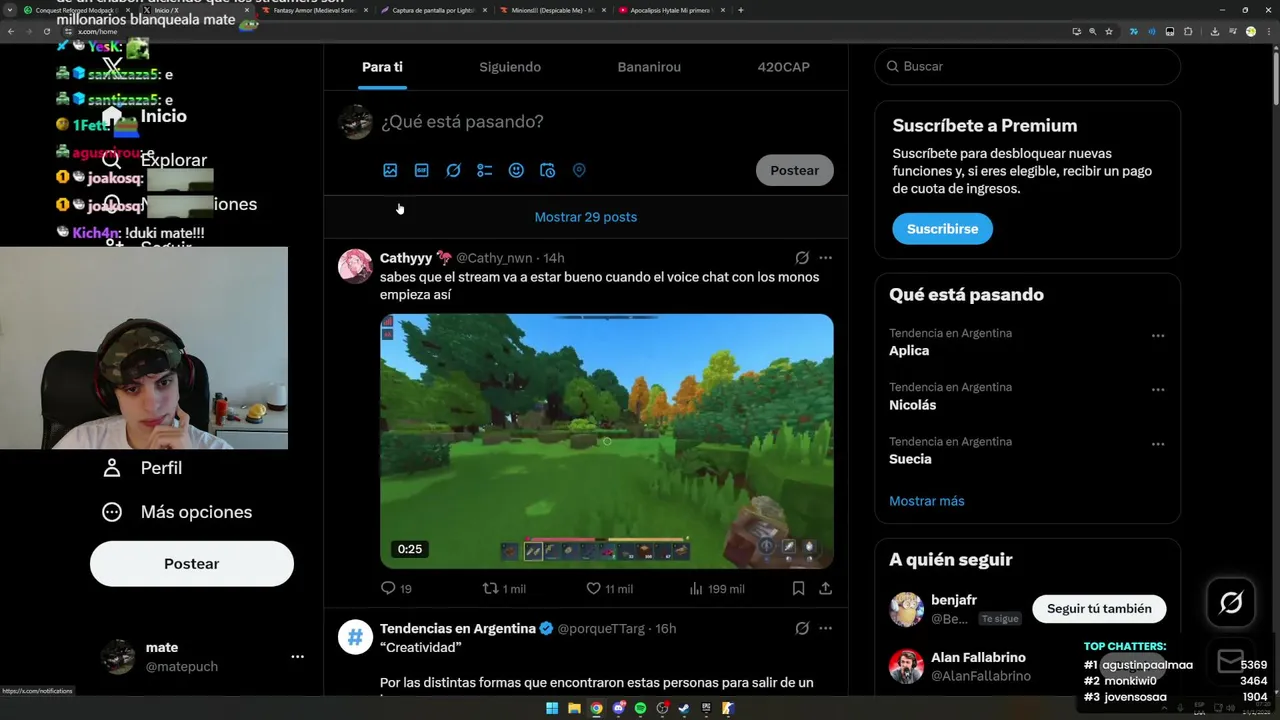Viewport: 1280px width, 720px height.
Task: Tag a location on the post
Action: coord(579,170)
